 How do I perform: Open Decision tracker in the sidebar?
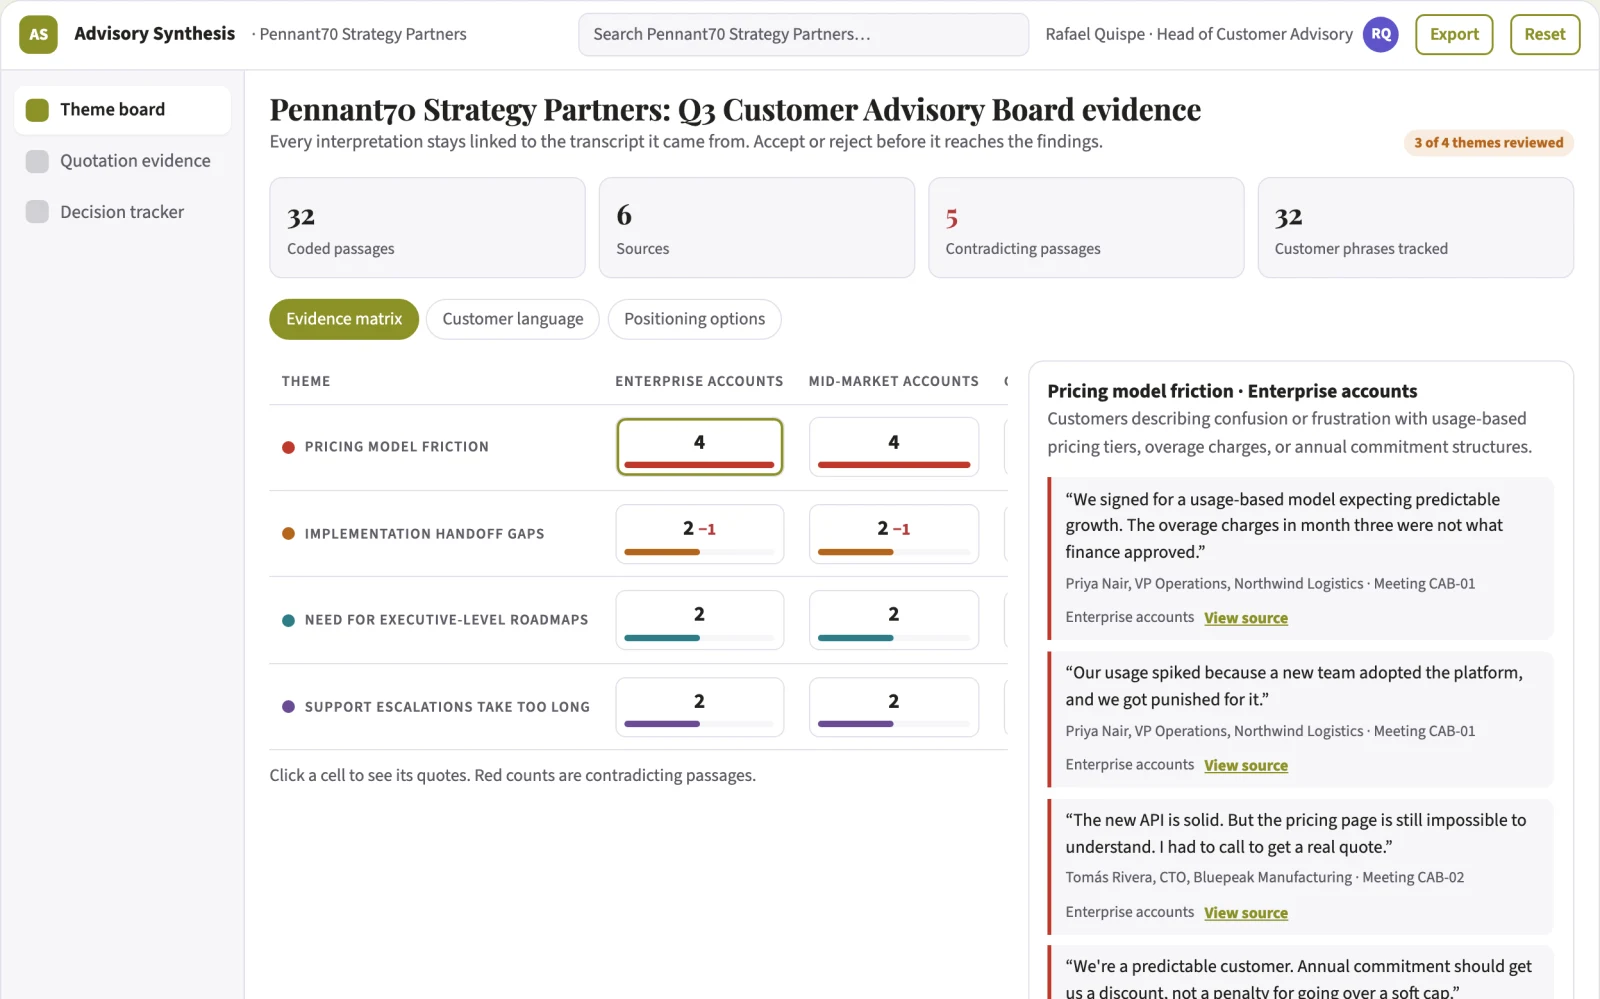[122, 212]
